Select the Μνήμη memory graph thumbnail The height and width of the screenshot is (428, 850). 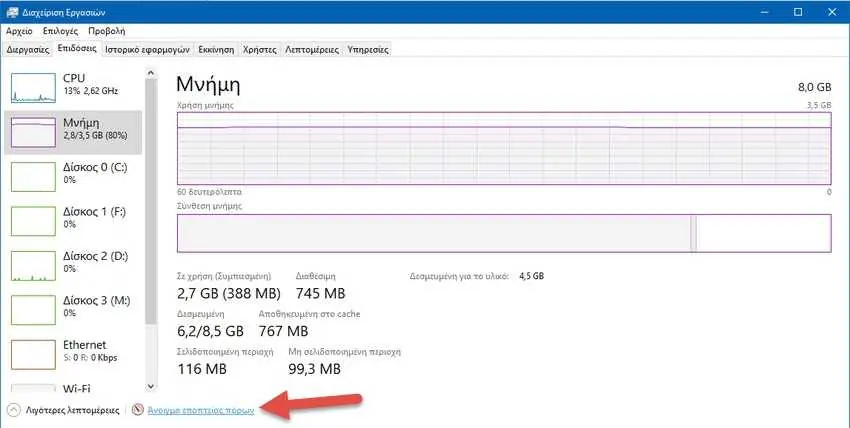33,132
